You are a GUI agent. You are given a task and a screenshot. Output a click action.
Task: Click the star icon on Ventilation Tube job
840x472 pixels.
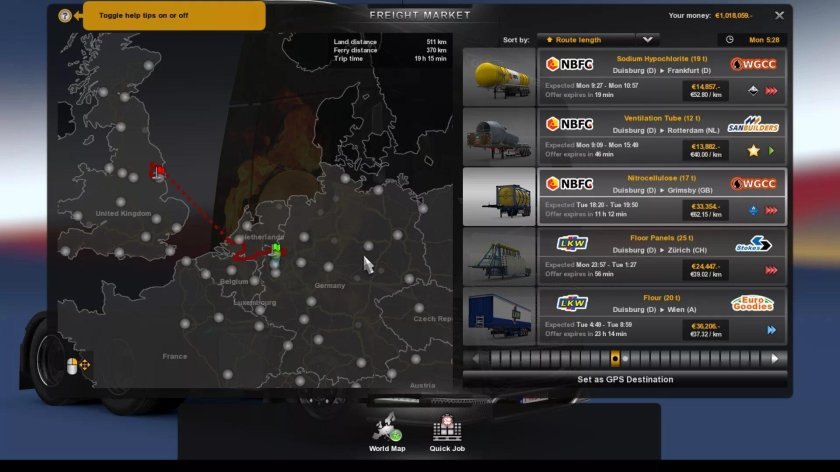tap(753, 151)
